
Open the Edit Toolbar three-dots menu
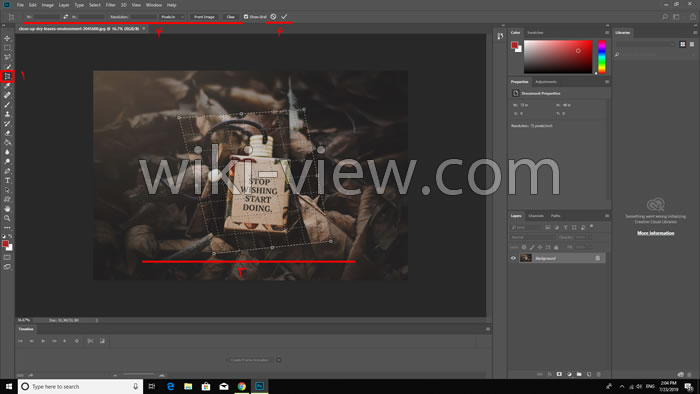tap(7, 228)
